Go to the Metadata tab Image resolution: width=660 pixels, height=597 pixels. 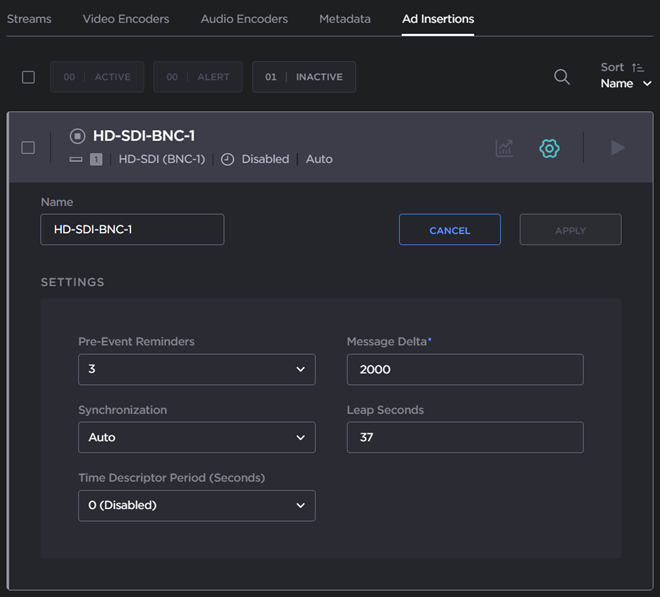click(x=344, y=19)
